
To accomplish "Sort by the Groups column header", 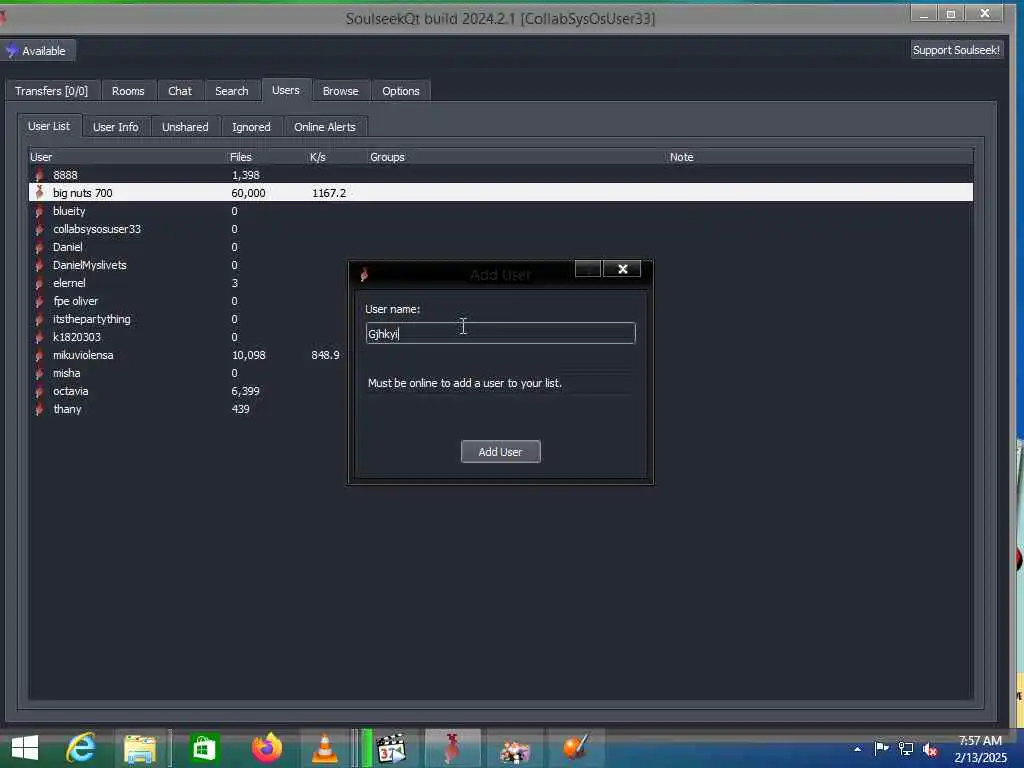I will [x=387, y=157].
